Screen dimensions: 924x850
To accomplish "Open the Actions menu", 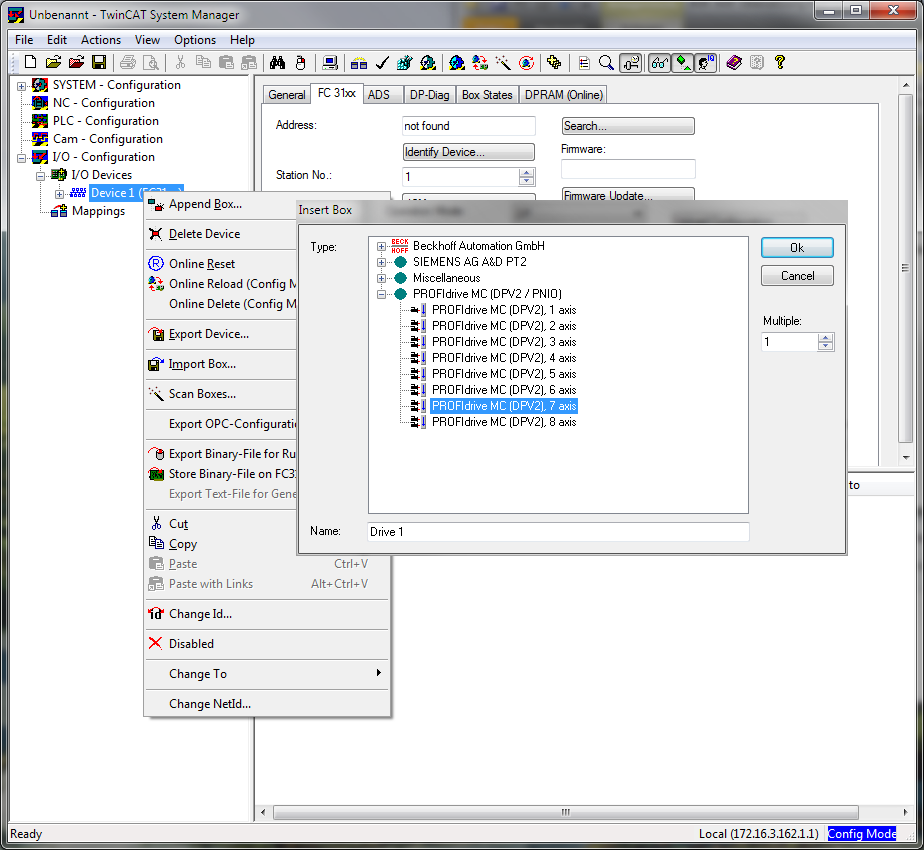I will click(101, 40).
